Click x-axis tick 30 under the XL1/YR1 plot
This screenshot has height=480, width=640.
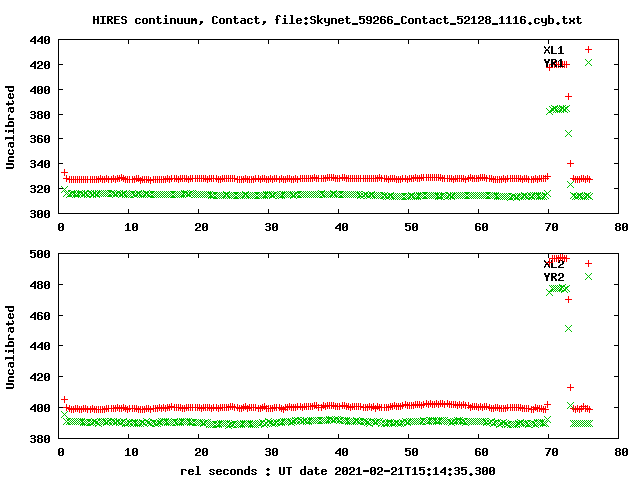(x=271, y=227)
